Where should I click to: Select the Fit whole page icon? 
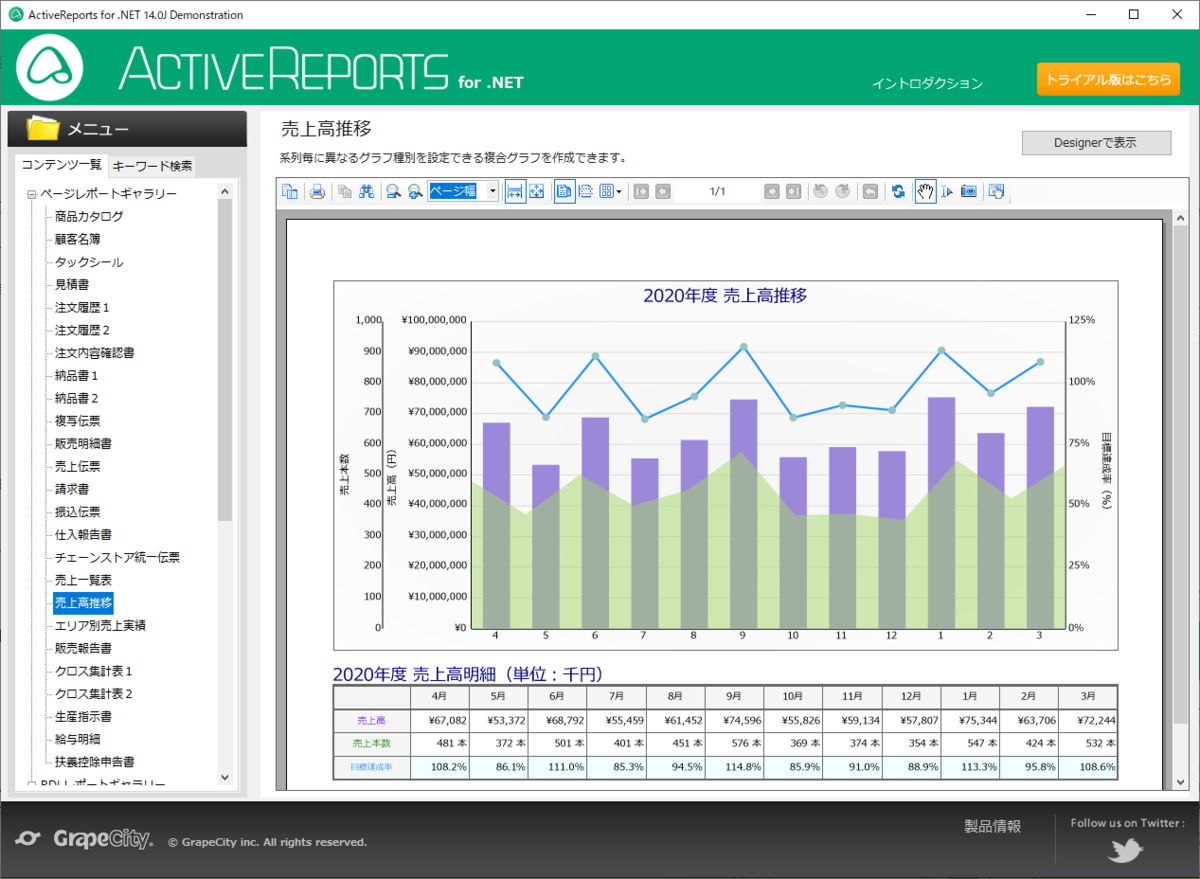(537, 191)
